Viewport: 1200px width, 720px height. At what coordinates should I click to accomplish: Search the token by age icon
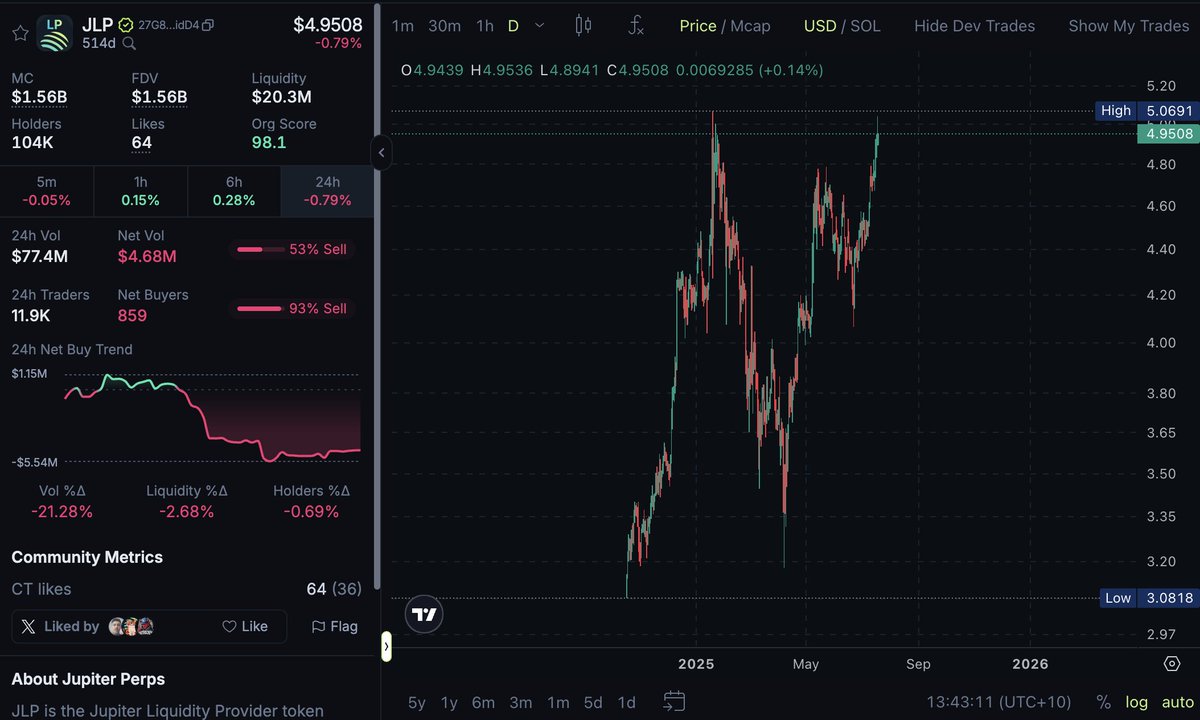coord(130,43)
